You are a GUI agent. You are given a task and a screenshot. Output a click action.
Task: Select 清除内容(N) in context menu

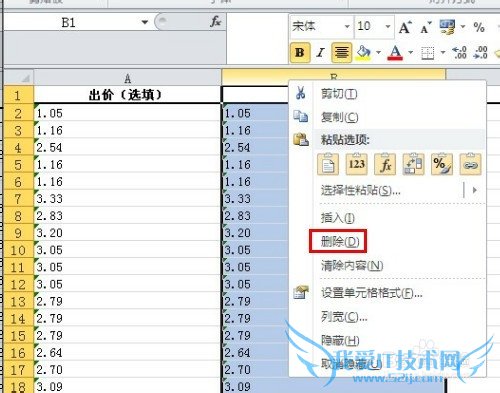(352, 265)
